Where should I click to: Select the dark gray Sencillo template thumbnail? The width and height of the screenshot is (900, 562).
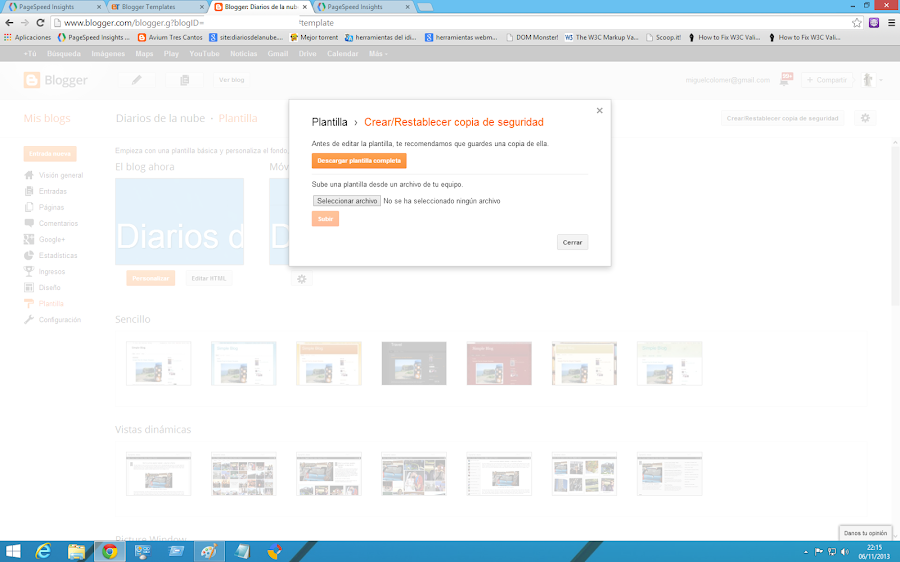(x=414, y=363)
